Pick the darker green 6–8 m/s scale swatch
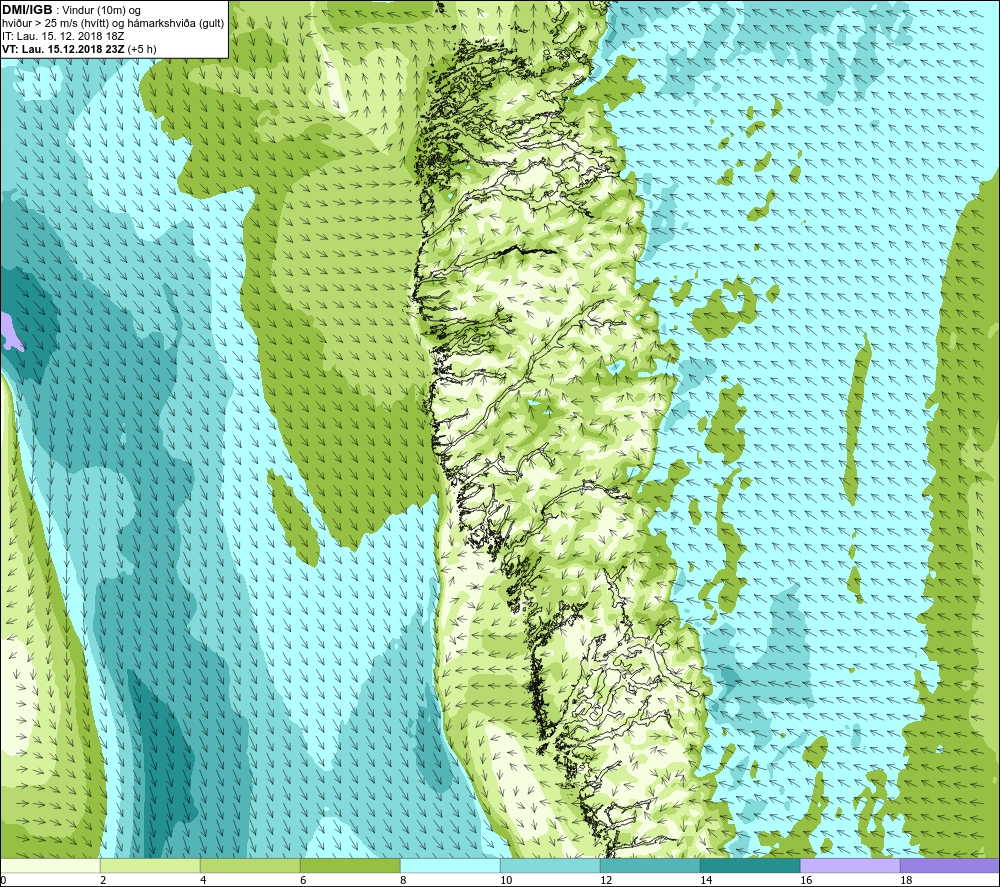This screenshot has height=887, width=1000. coord(350,865)
